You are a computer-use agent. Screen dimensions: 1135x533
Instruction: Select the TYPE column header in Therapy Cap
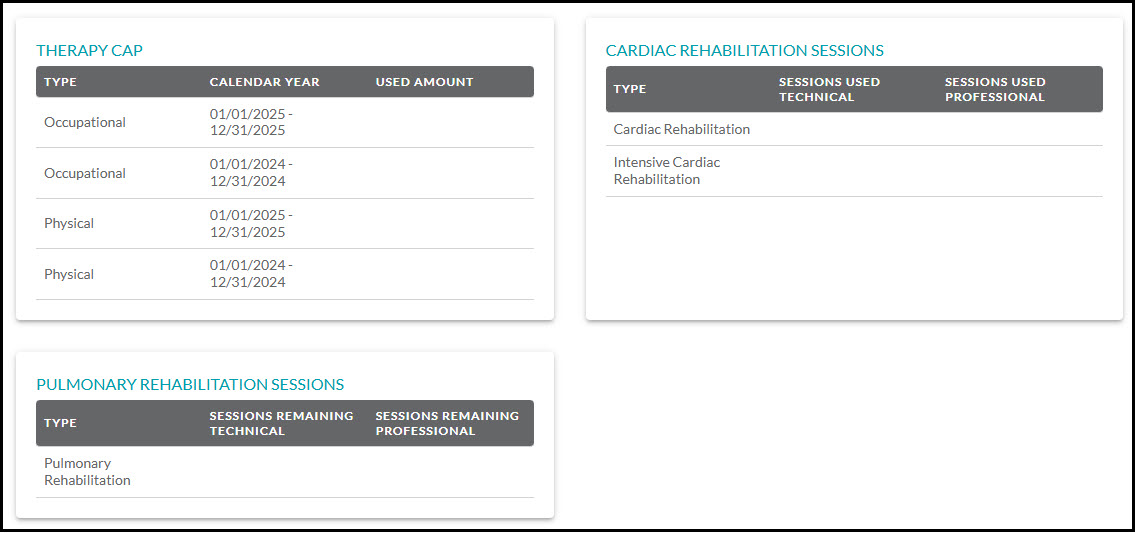[60, 82]
